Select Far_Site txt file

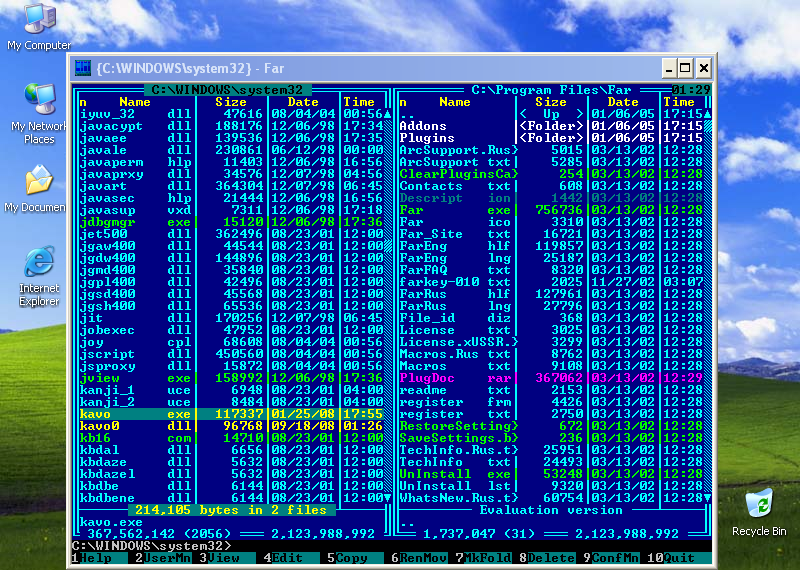click(x=551, y=234)
